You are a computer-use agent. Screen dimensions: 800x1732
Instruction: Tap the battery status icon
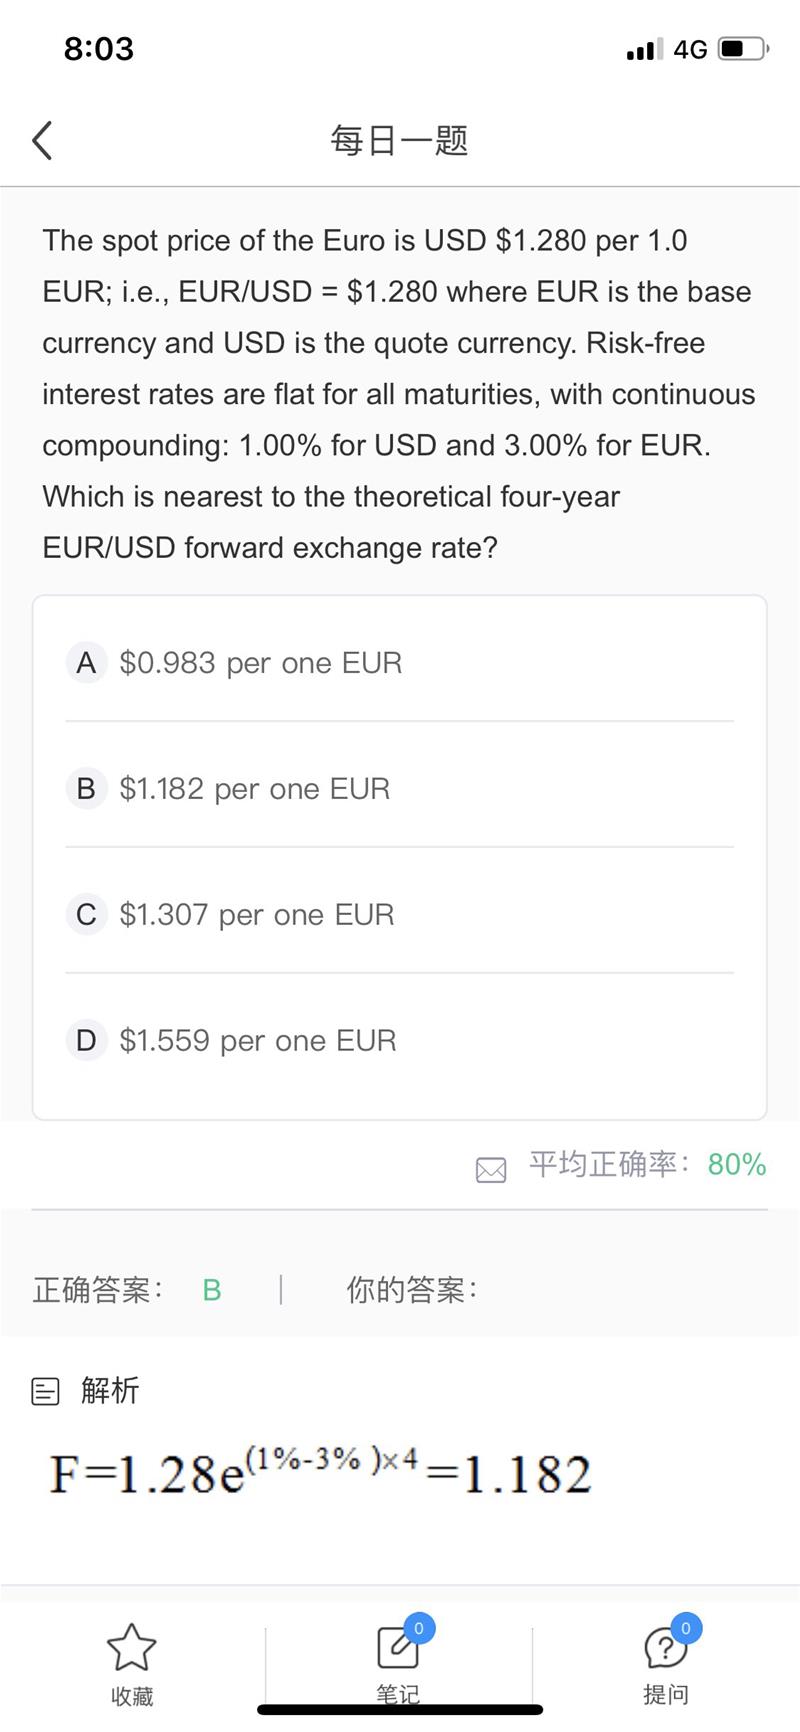pyautogui.click(x=742, y=49)
